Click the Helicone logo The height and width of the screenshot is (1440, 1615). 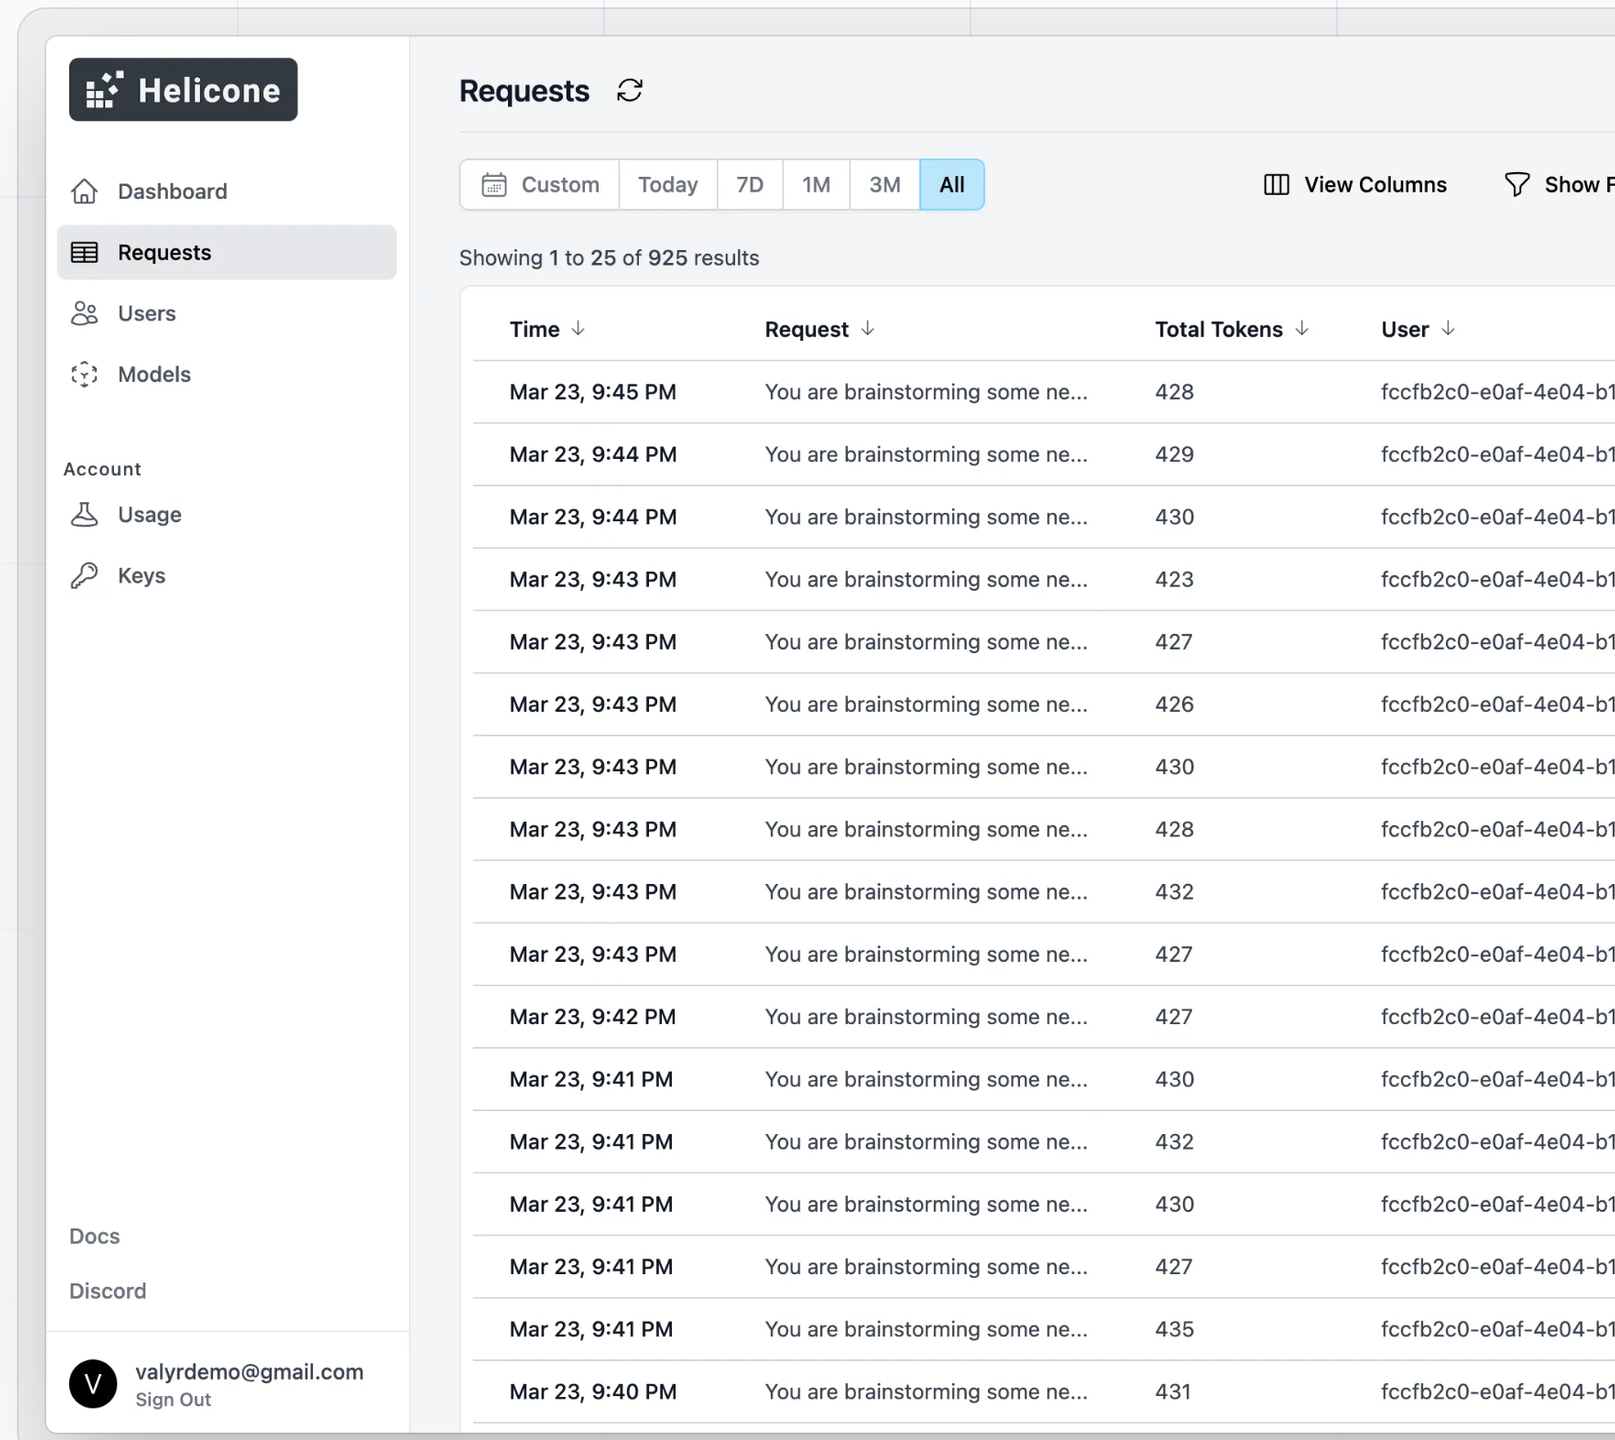(183, 90)
